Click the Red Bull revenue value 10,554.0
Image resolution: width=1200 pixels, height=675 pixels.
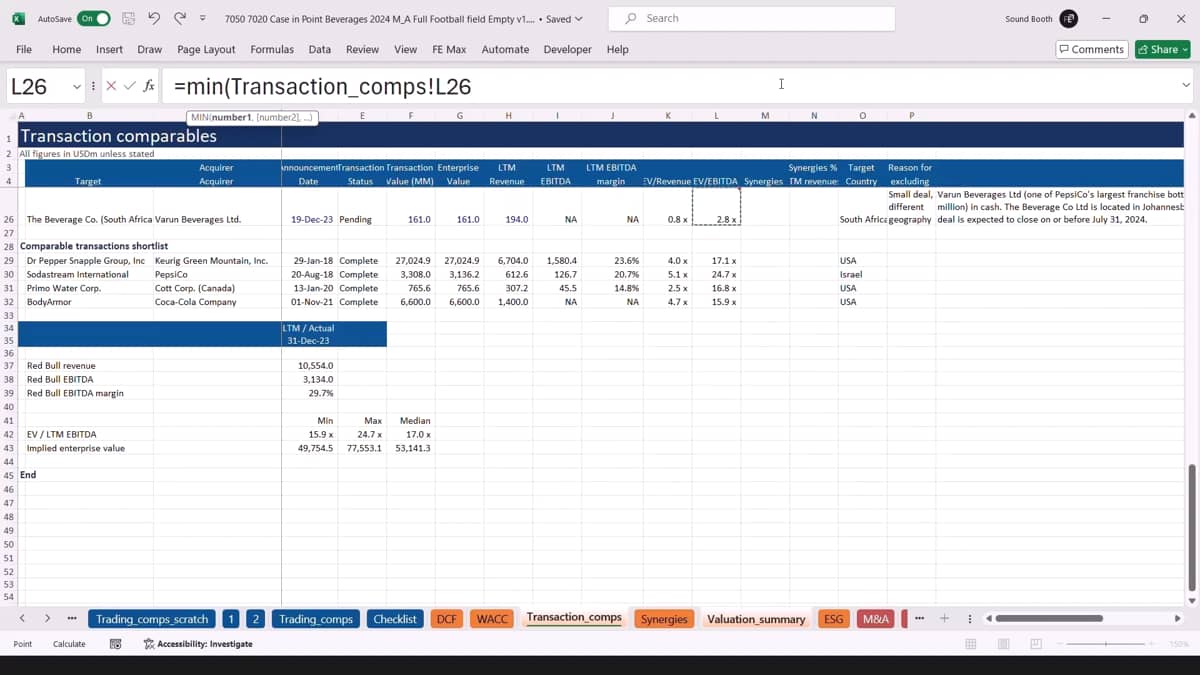(x=310, y=366)
